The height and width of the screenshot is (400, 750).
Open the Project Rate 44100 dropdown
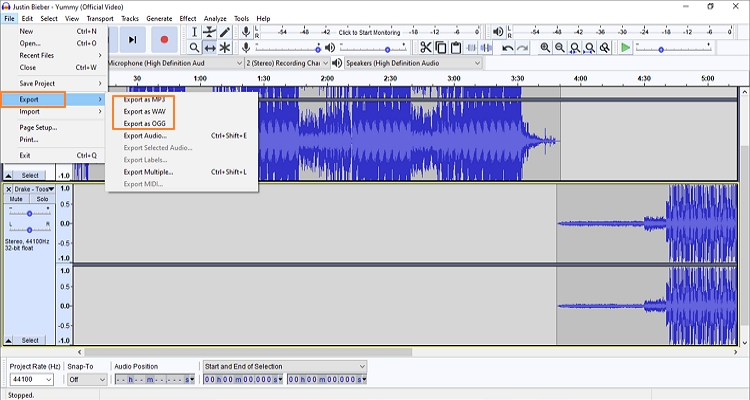[x=32, y=379]
